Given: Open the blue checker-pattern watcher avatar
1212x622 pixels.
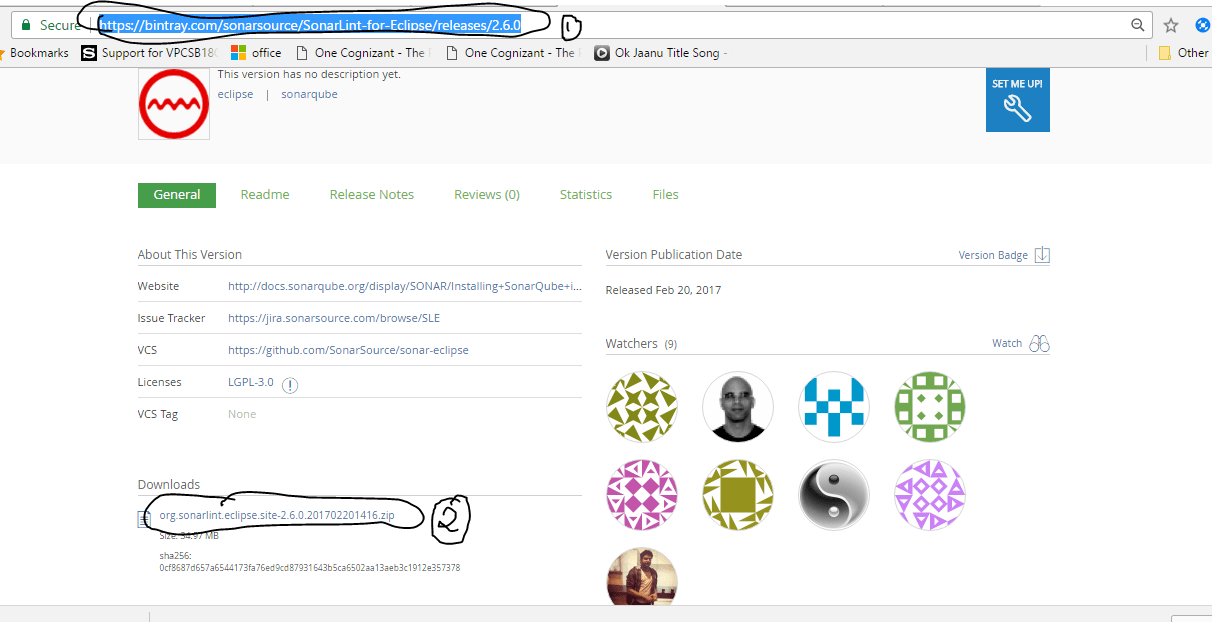Looking at the screenshot, I should pos(834,407).
